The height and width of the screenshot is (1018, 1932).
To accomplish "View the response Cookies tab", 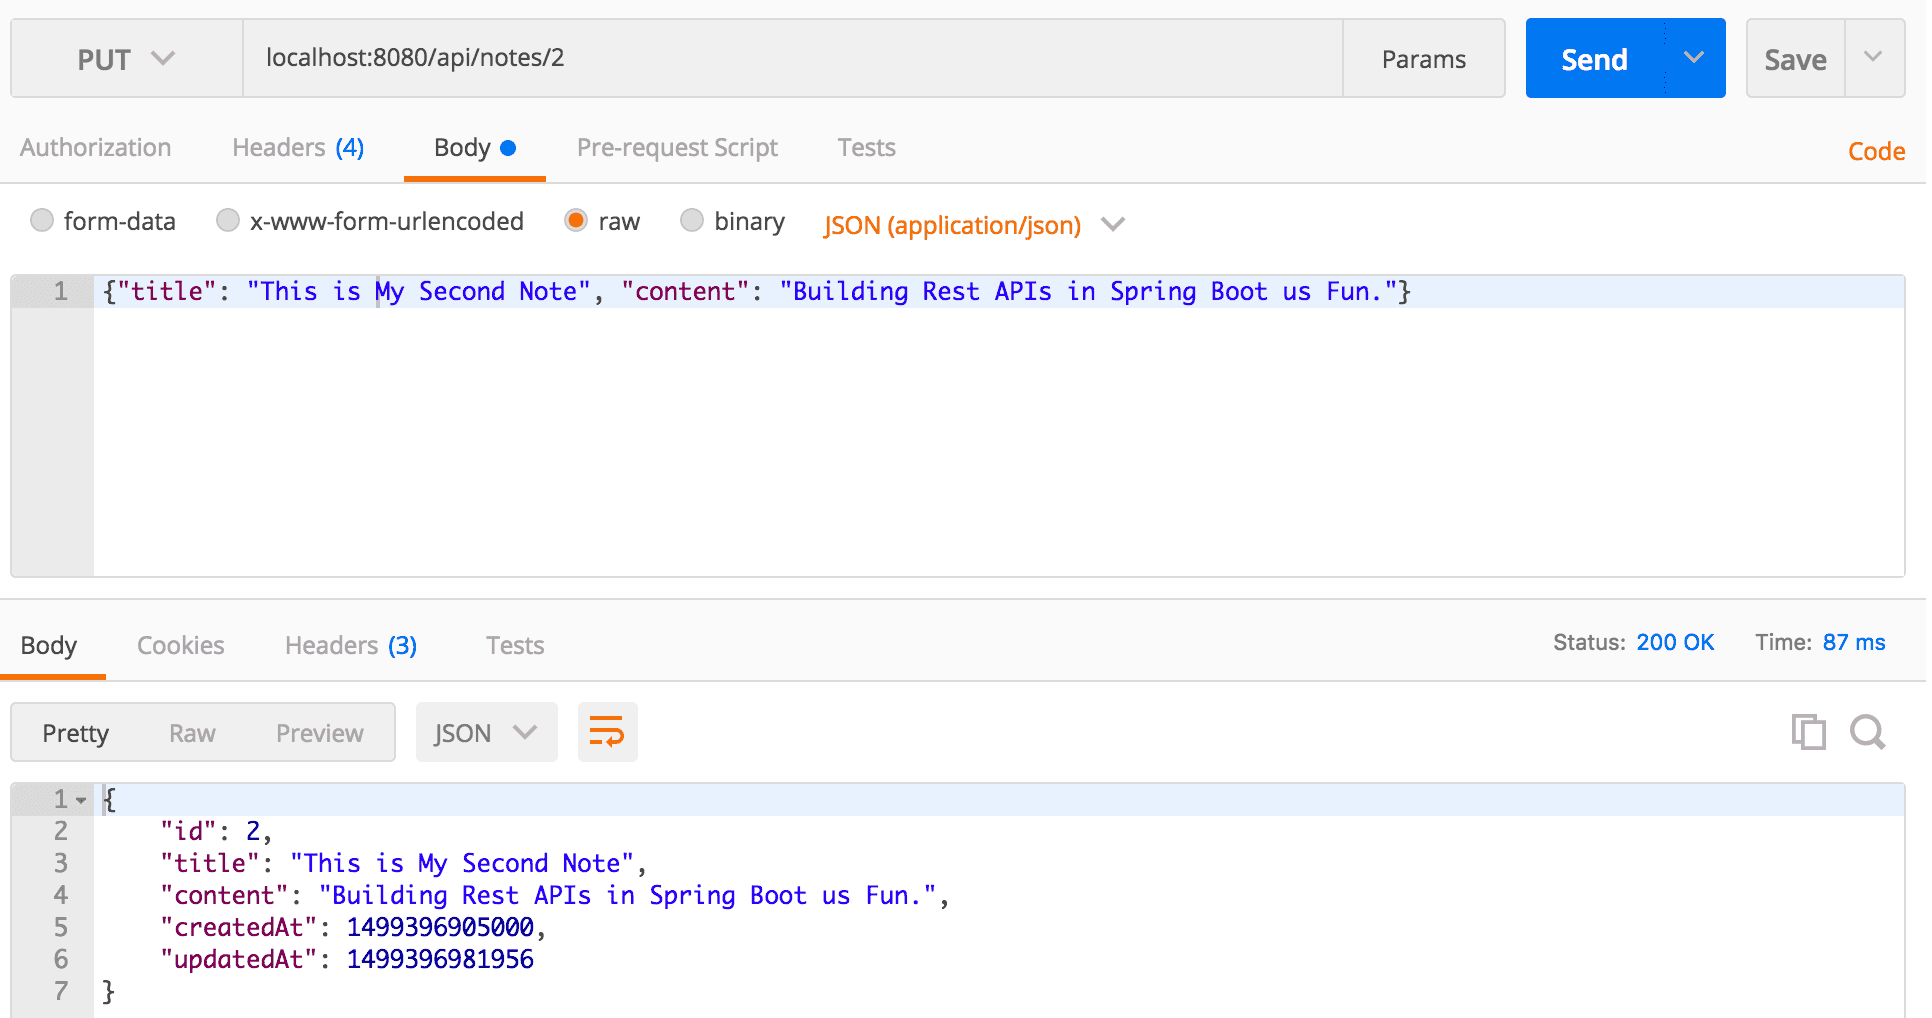I will (x=180, y=645).
